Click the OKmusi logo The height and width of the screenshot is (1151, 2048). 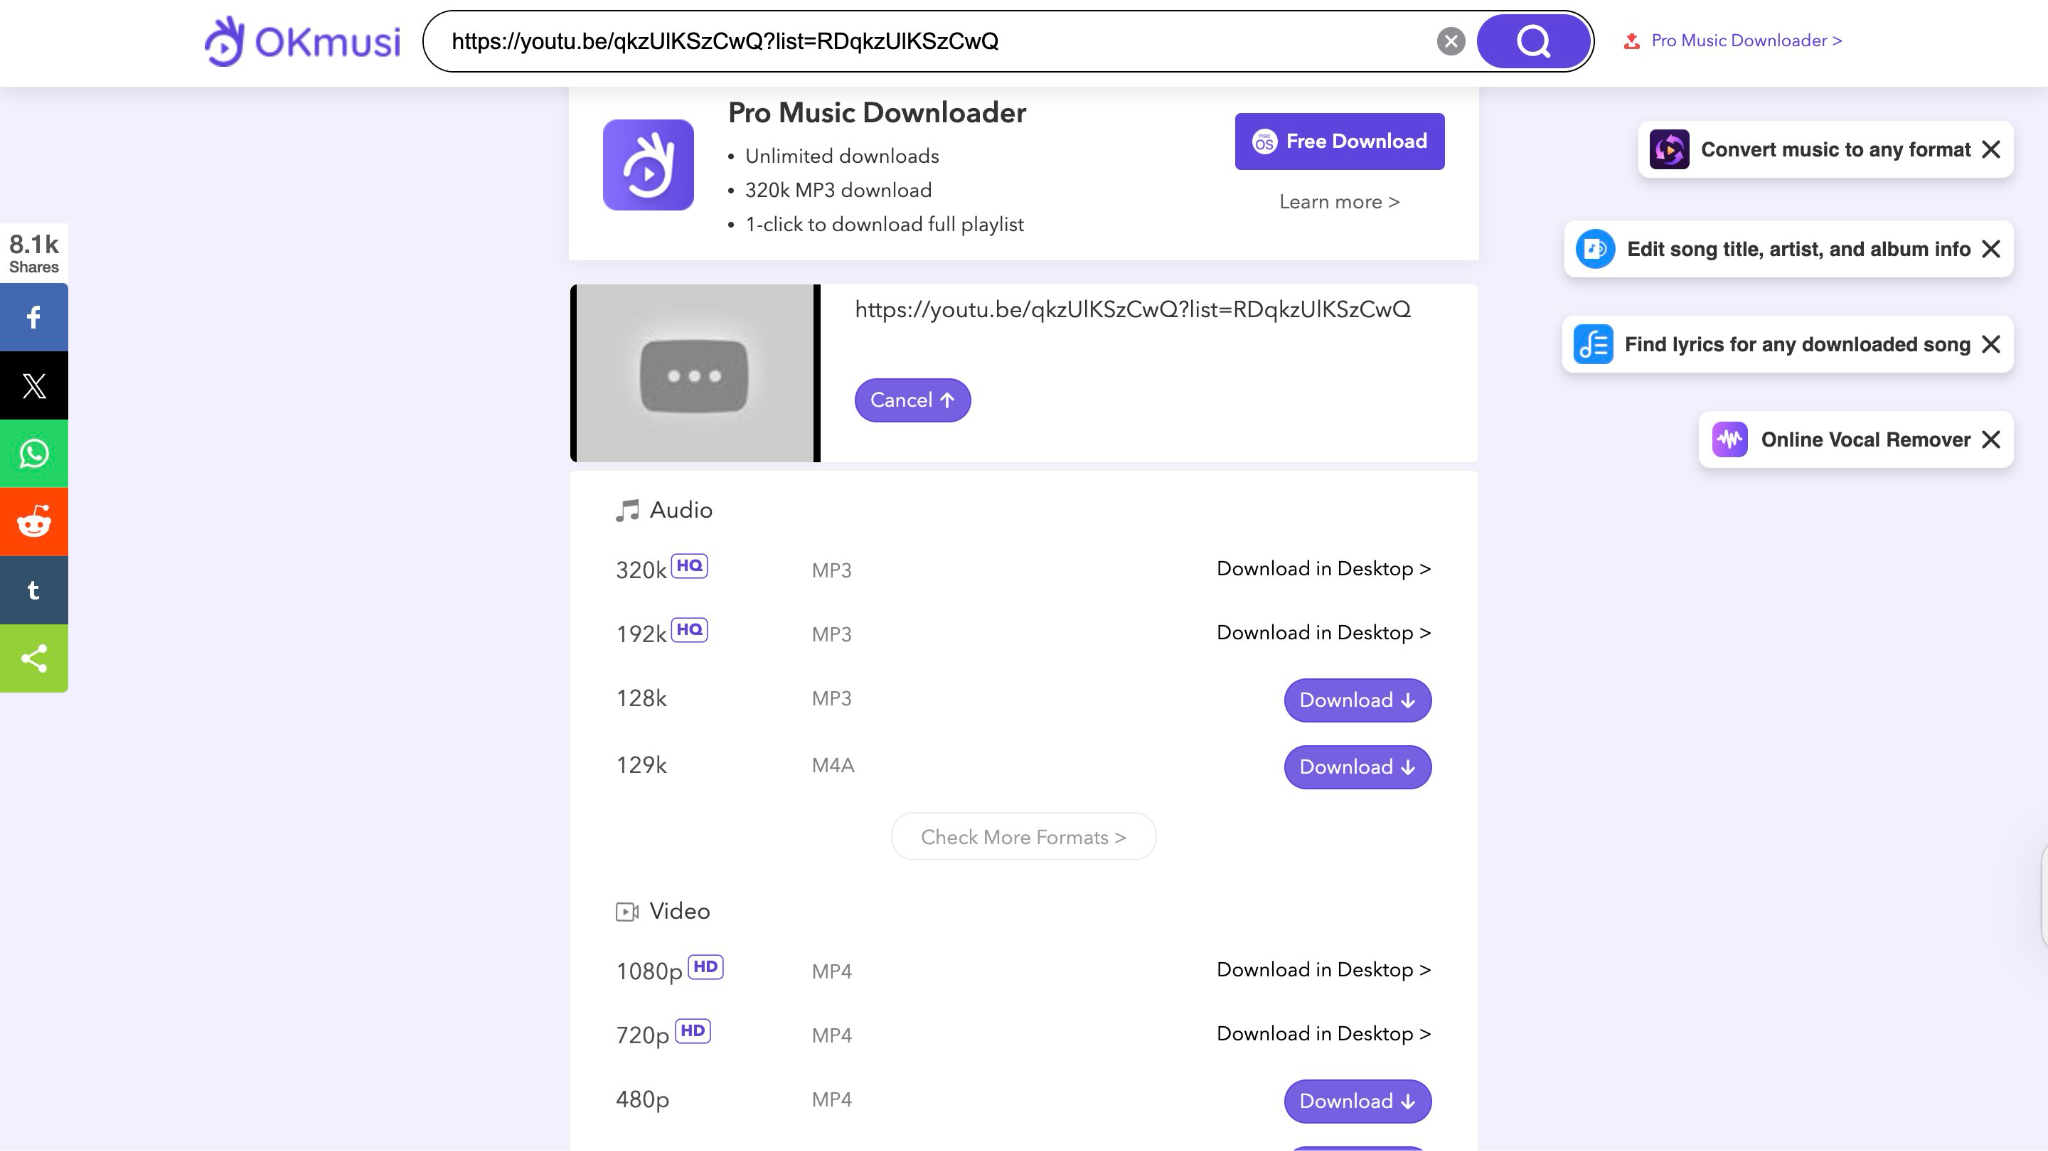pos(302,41)
